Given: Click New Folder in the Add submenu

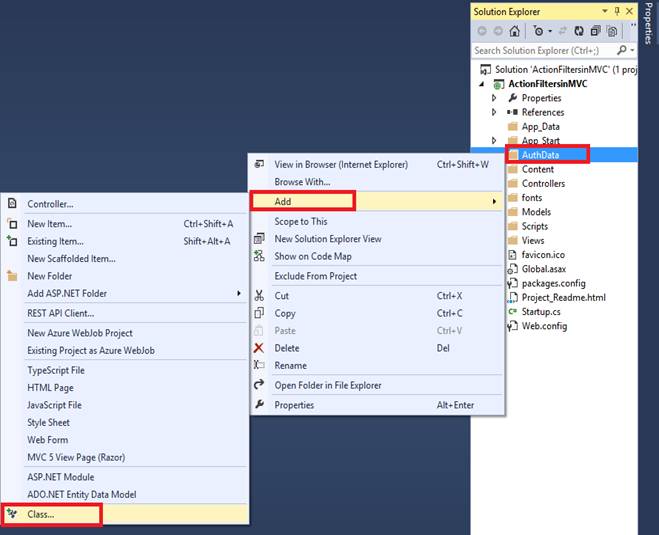Looking at the screenshot, I should (49, 276).
